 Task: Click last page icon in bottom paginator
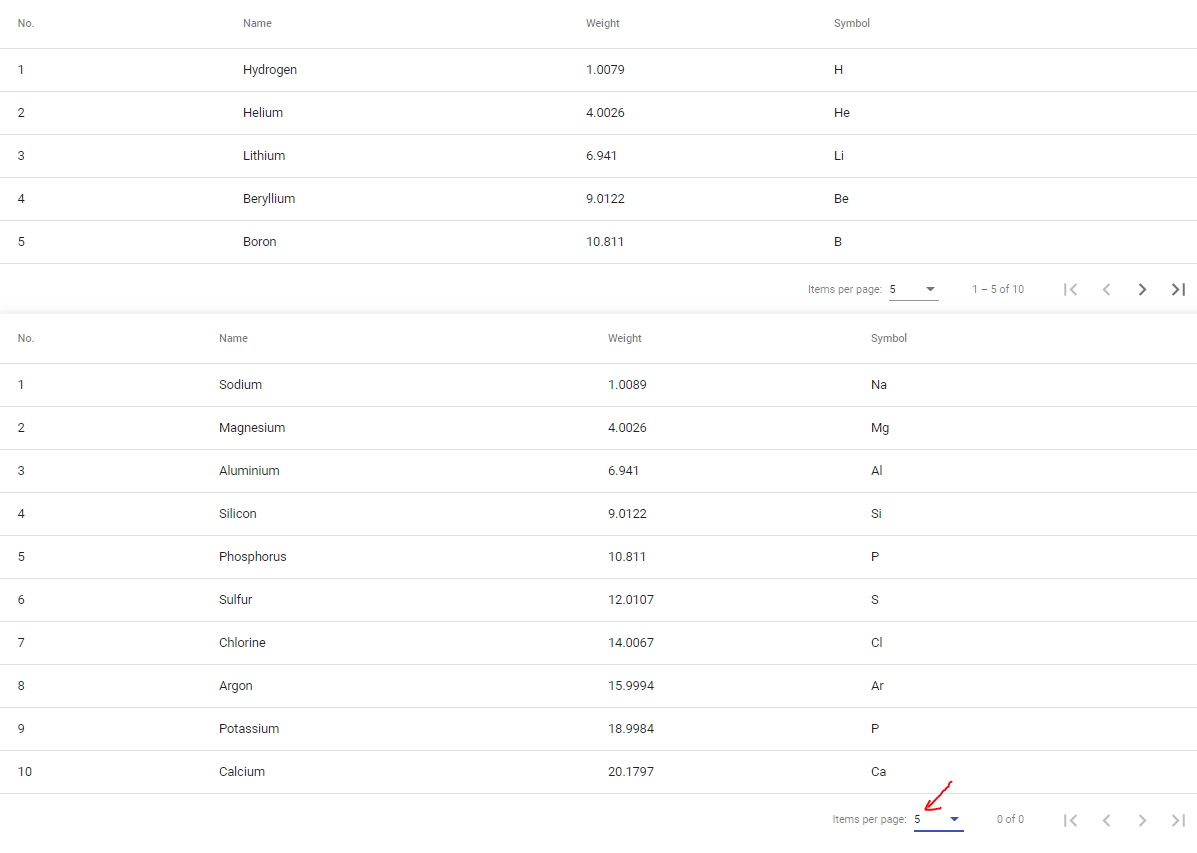[1178, 820]
